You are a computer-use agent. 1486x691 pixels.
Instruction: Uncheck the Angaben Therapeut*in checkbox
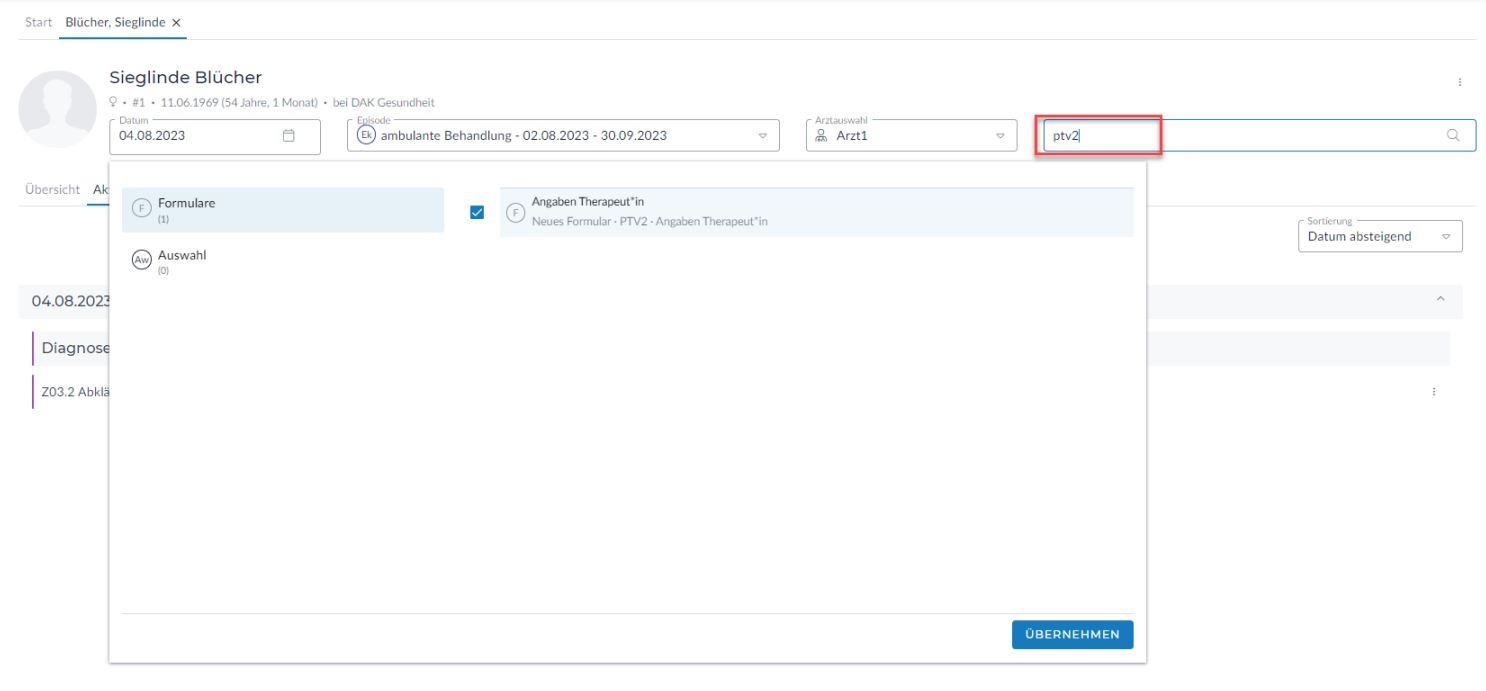coord(477,212)
